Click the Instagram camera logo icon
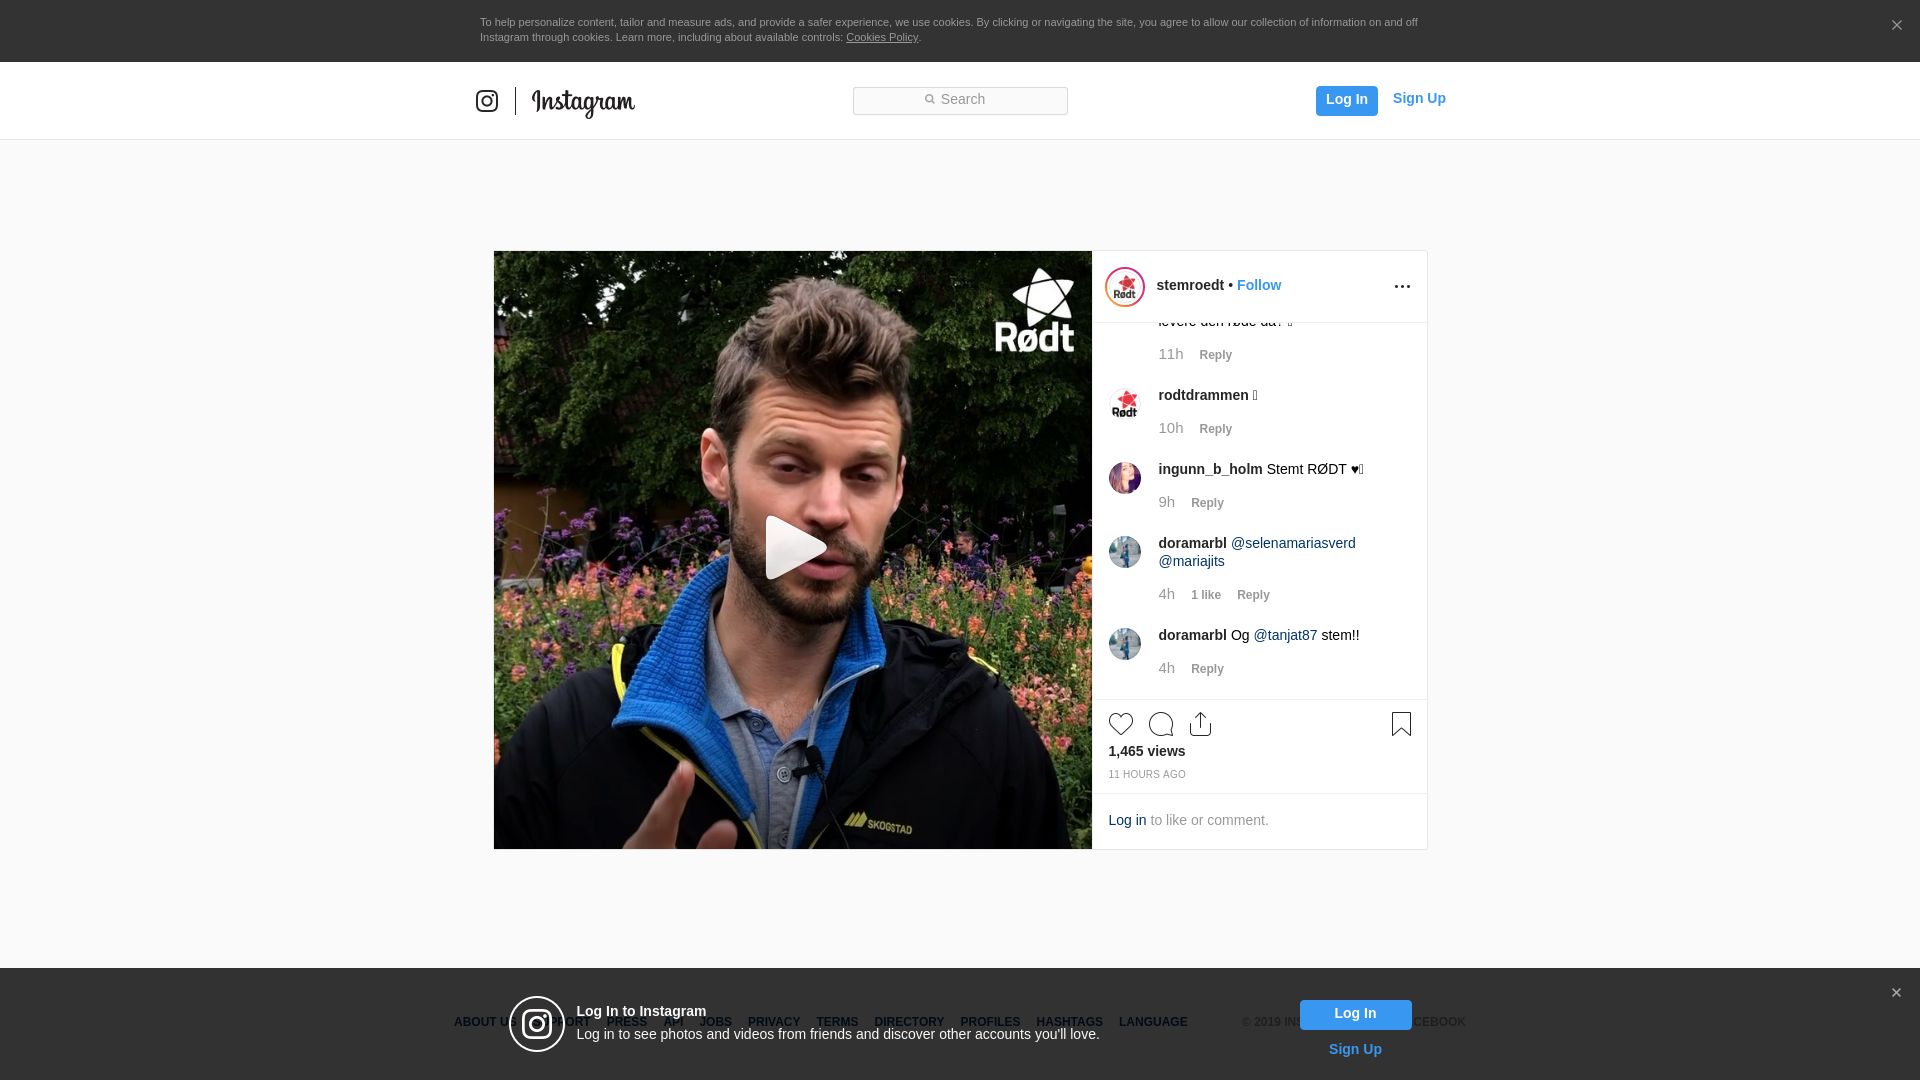The height and width of the screenshot is (1080, 1920). 487,101
